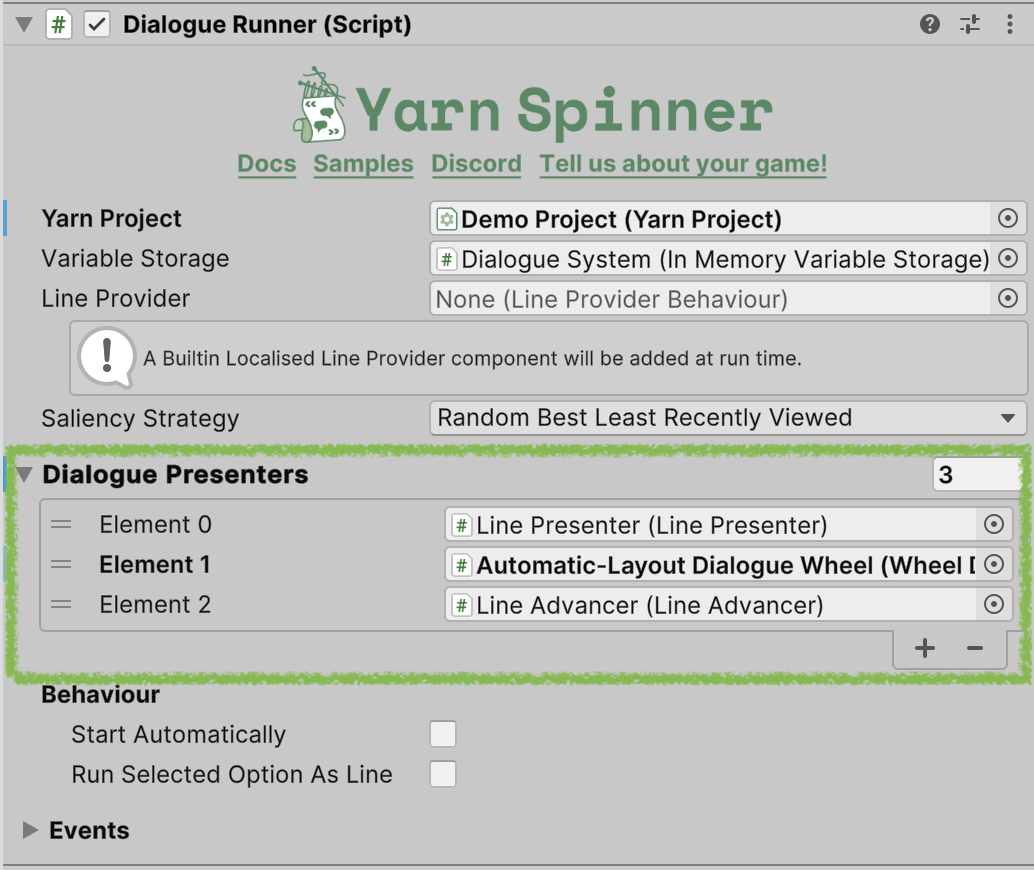Open the three-dot component context menu
This screenshot has height=870, width=1034.
1009,25
